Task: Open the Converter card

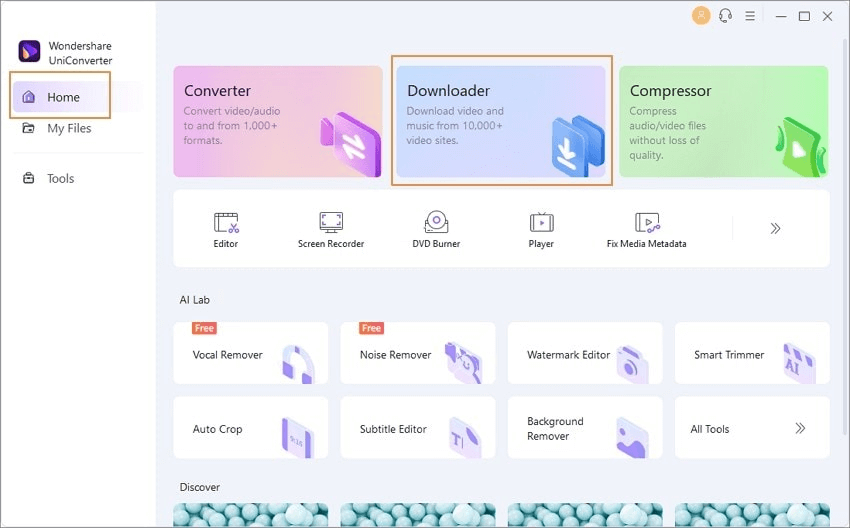Action: 278,121
